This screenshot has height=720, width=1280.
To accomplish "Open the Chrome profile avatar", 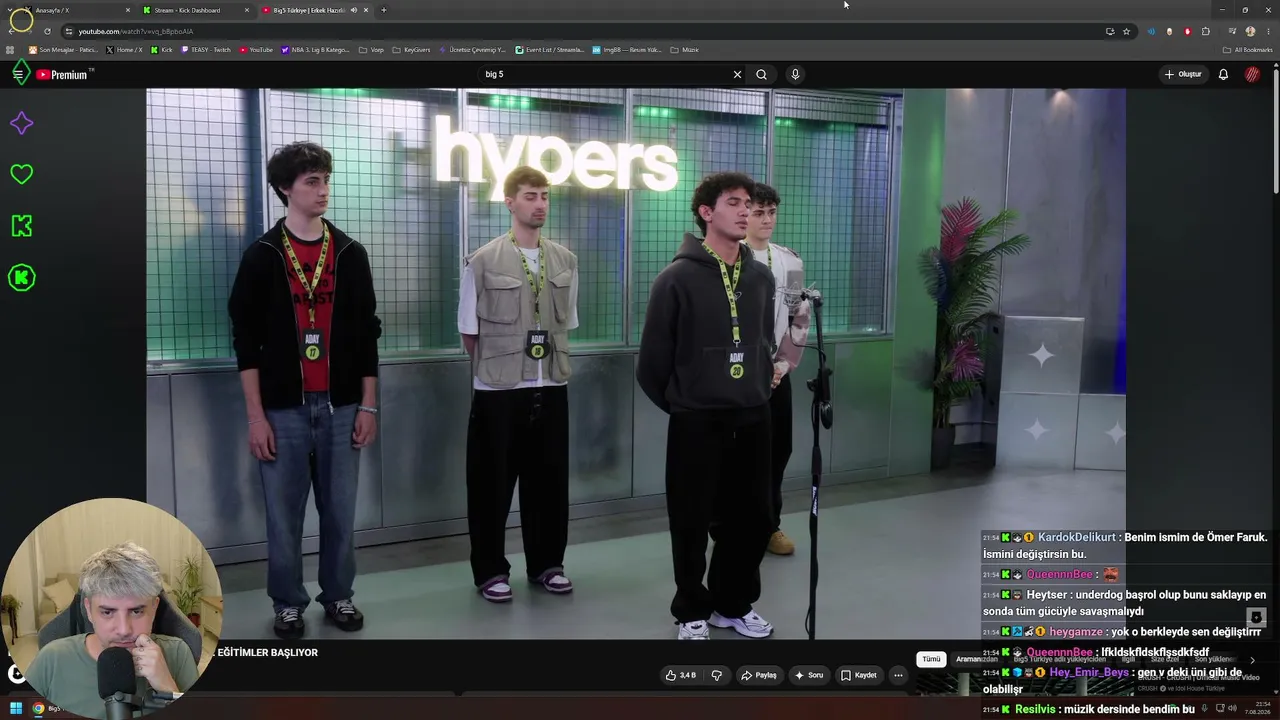I will (x=1250, y=31).
